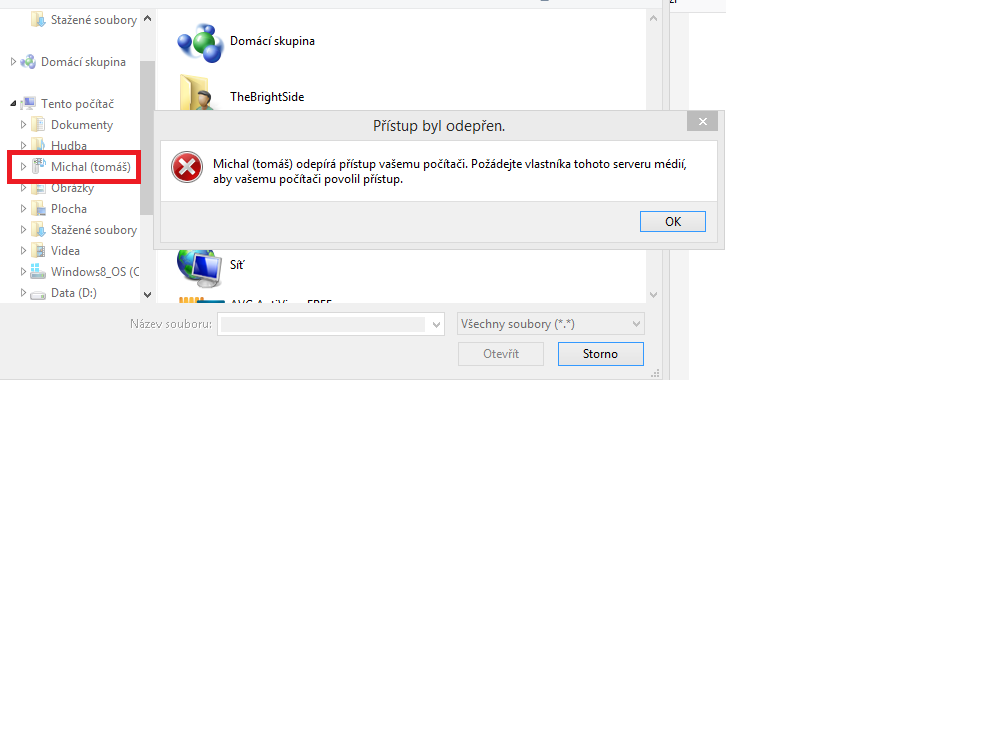
Task: Close the Přístup byl odepřen dialog
Action: click(702, 121)
